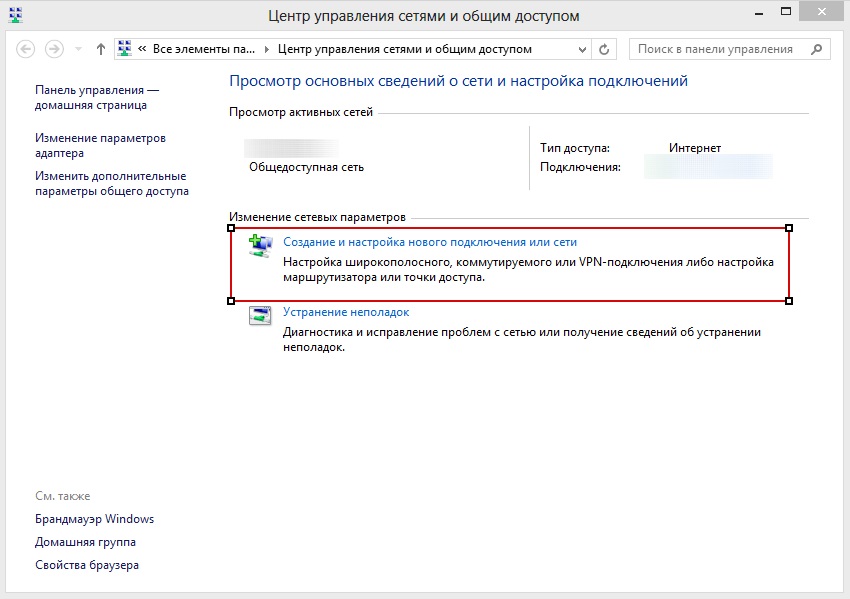Click 'Подключения:' label
This screenshot has width=850, height=599.
pos(580,167)
